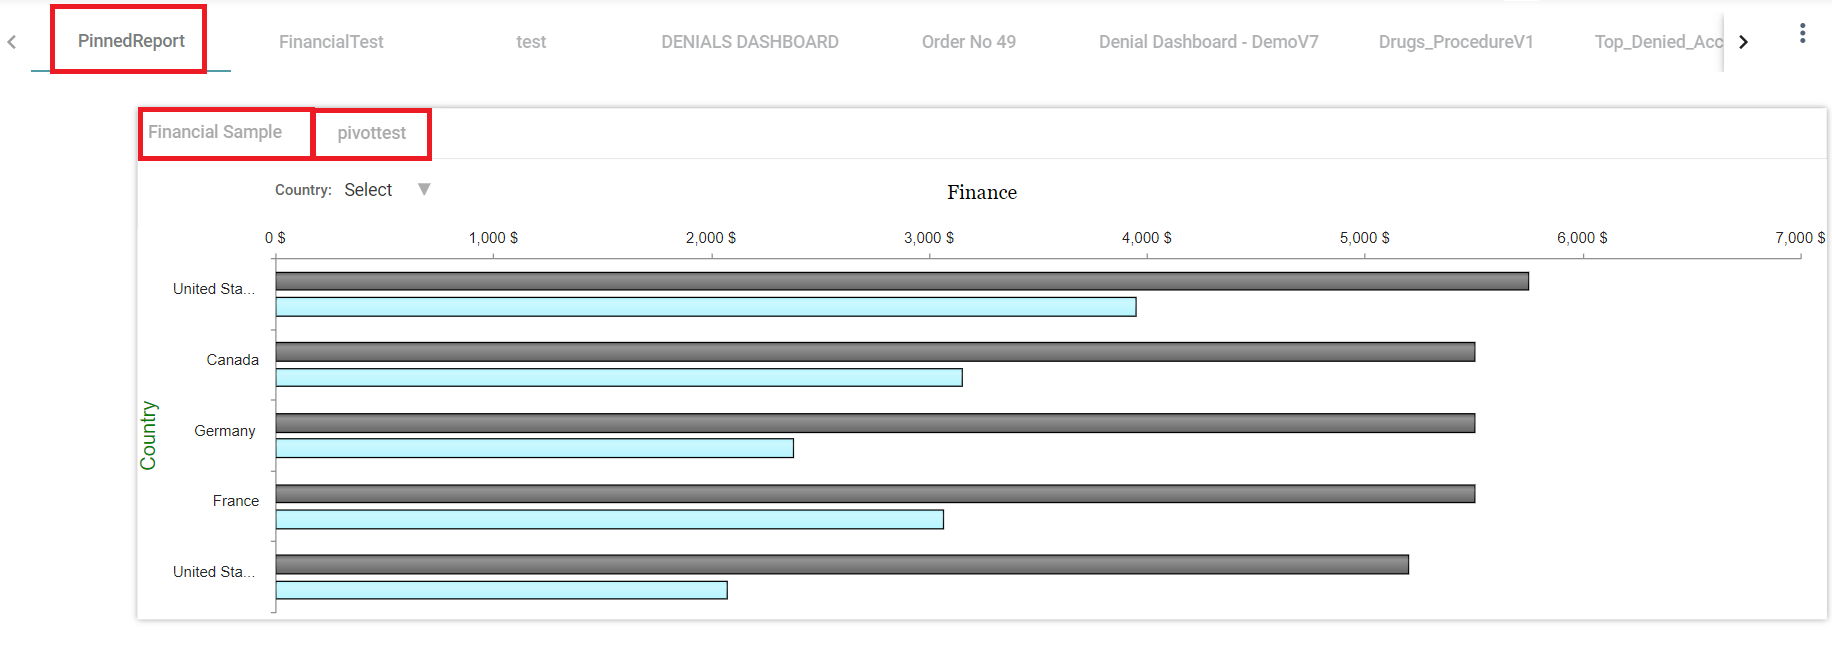
Task: Open the Drugs_ProcedureV1 tab
Action: [x=1455, y=42]
